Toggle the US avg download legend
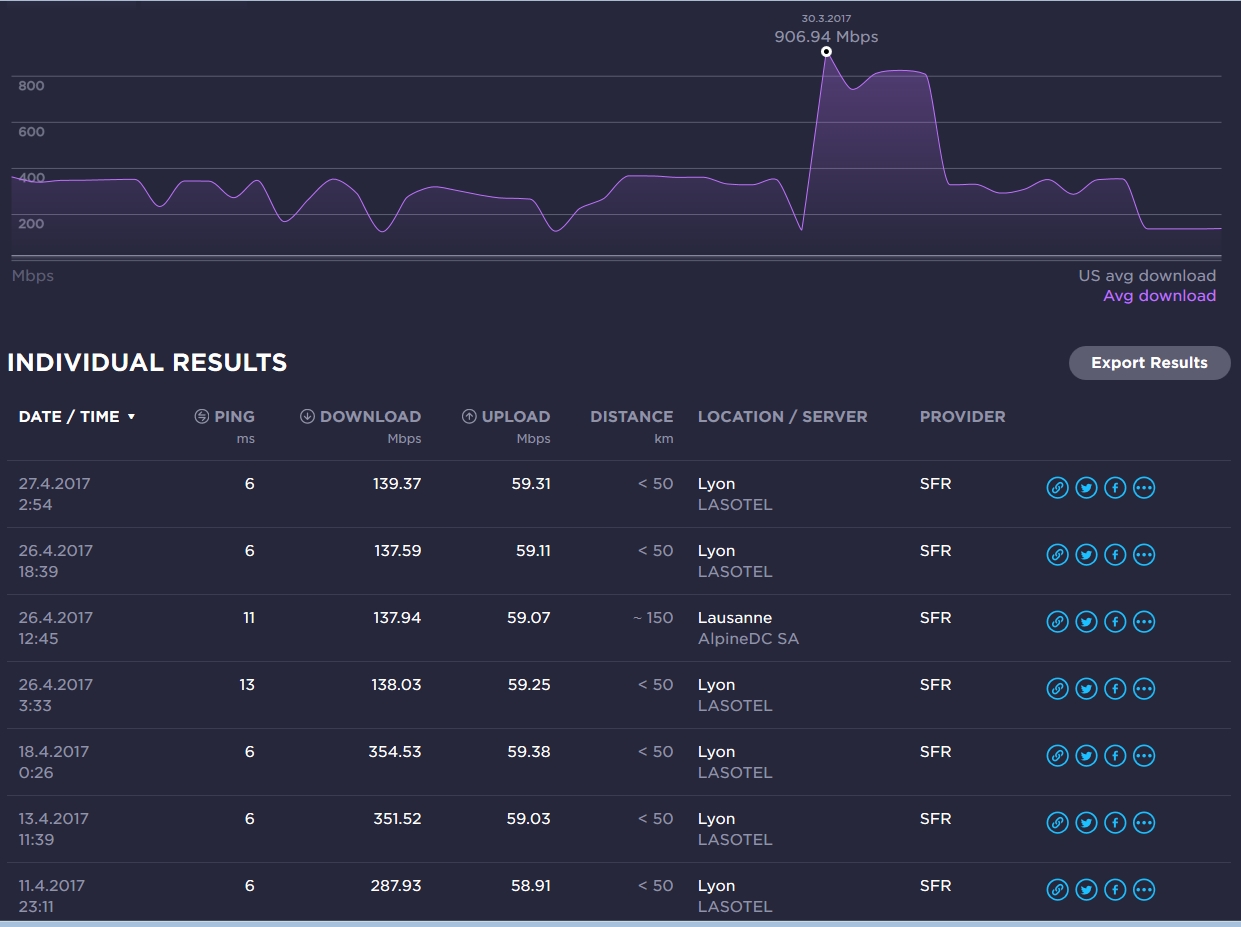 point(1146,276)
